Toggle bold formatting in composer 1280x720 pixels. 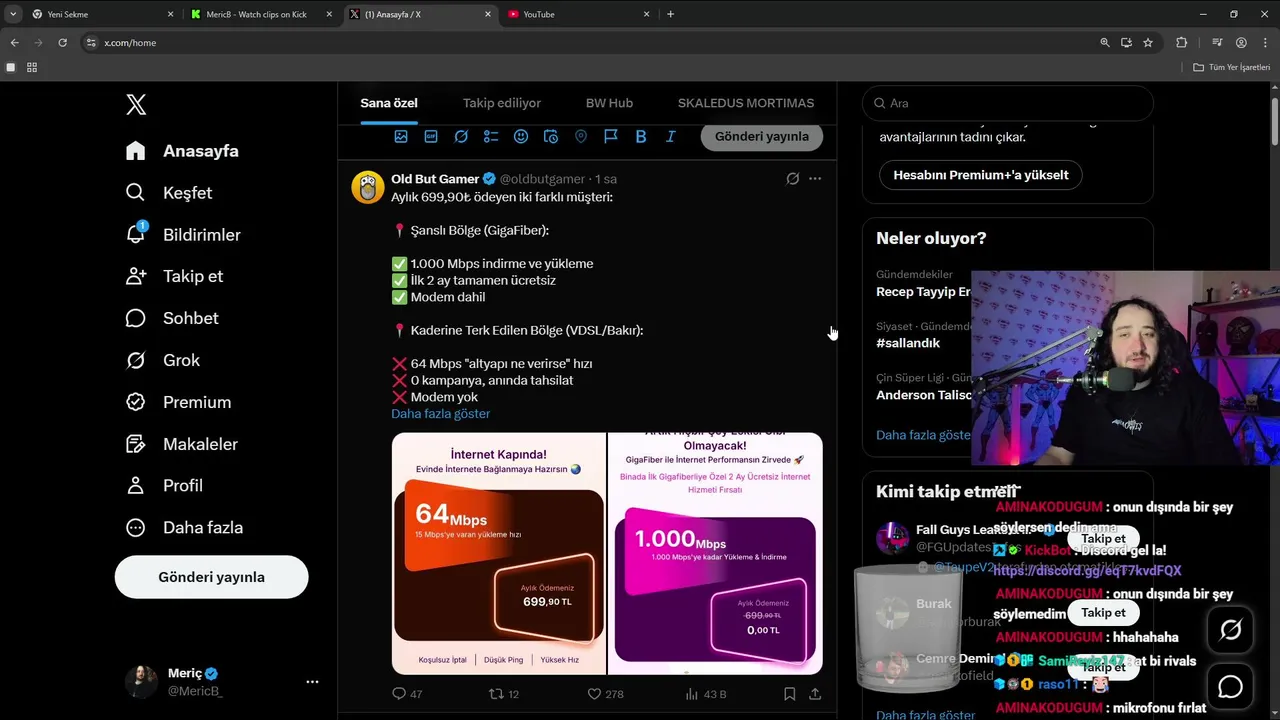pos(641,136)
